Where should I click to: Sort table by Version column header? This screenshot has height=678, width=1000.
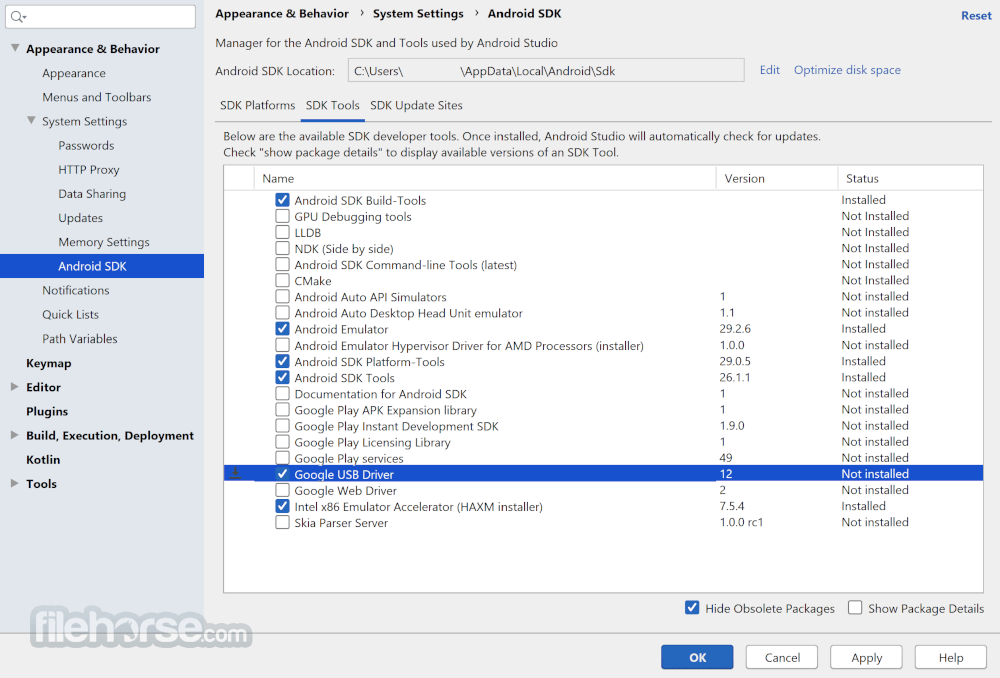click(777, 179)
